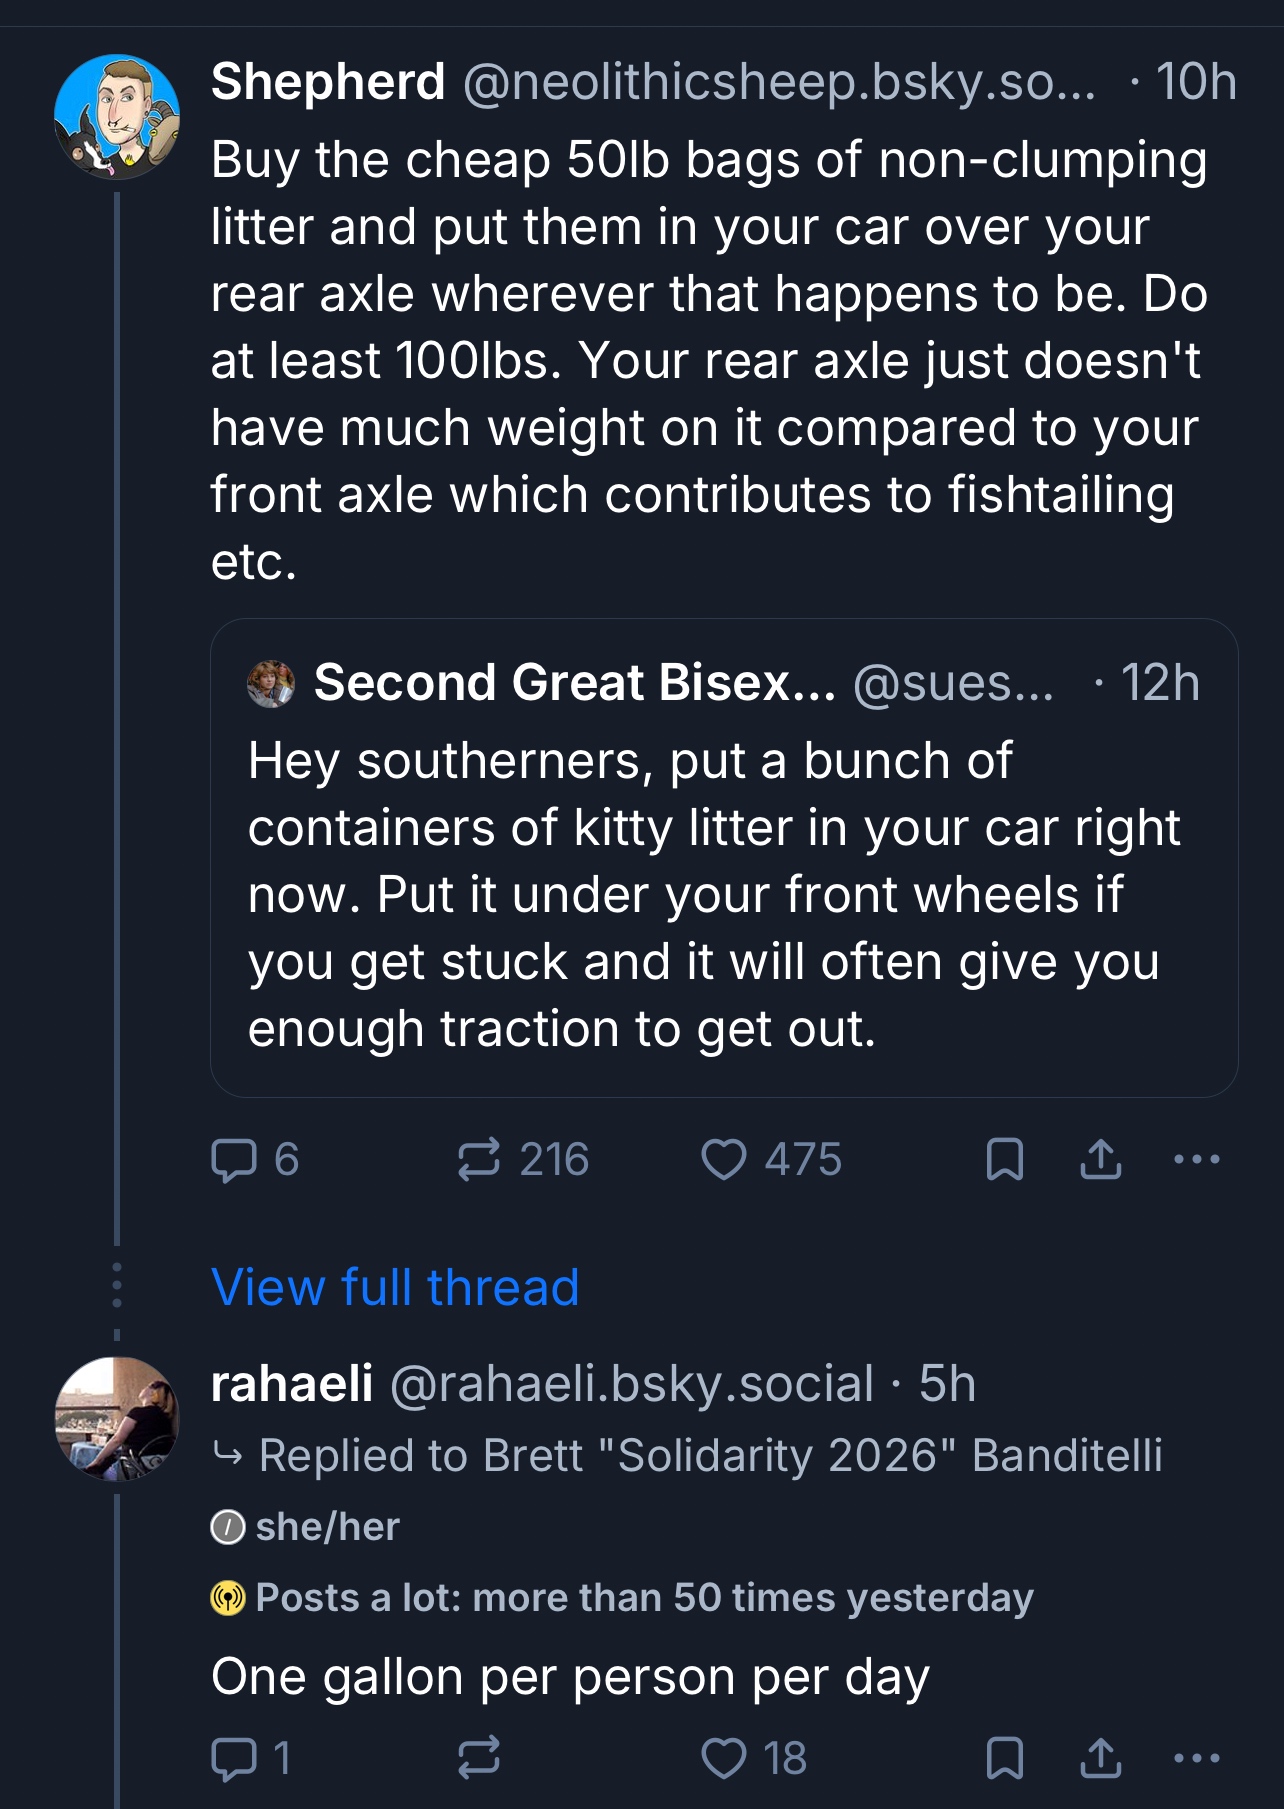Reply to Shepherd's kitty litter post

click(235, 1160)
